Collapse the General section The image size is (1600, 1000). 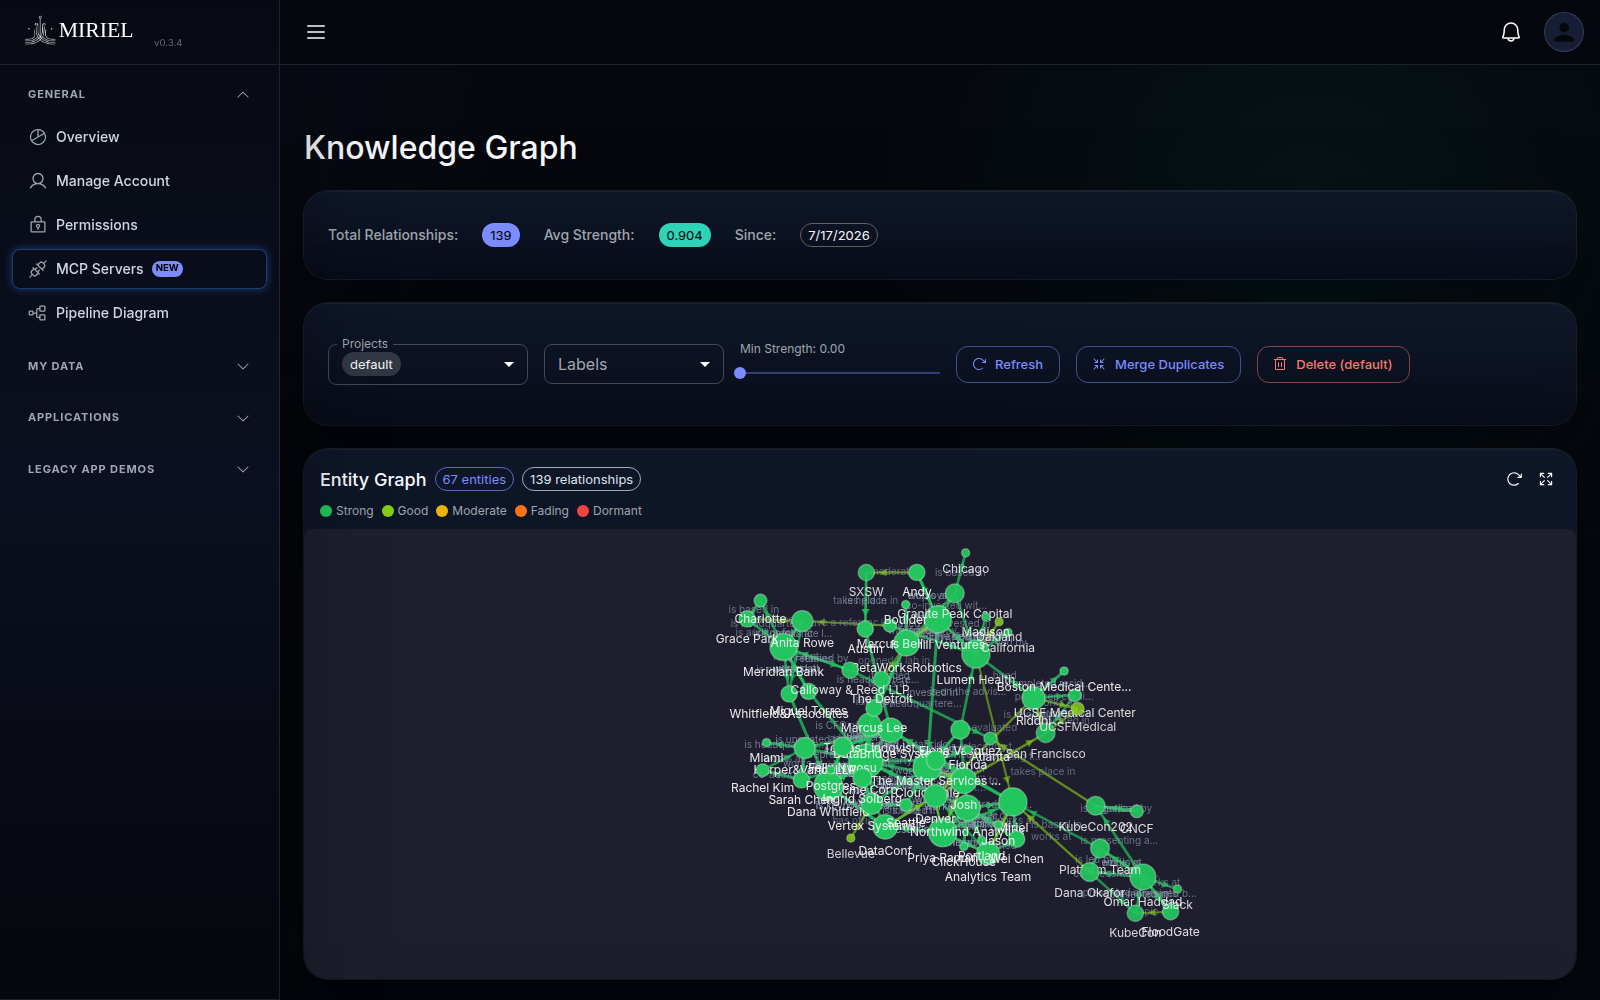click(x=139, y=94)
